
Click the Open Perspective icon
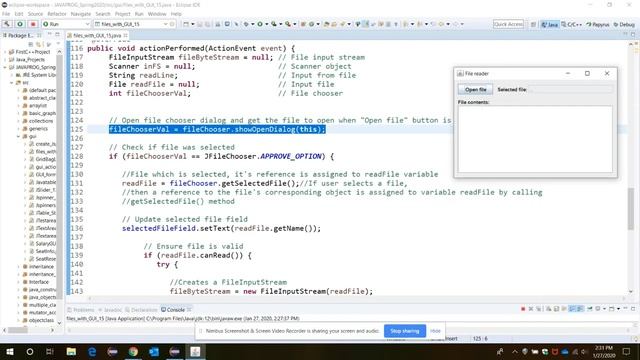pyautogui.click(x=533, y=24)
